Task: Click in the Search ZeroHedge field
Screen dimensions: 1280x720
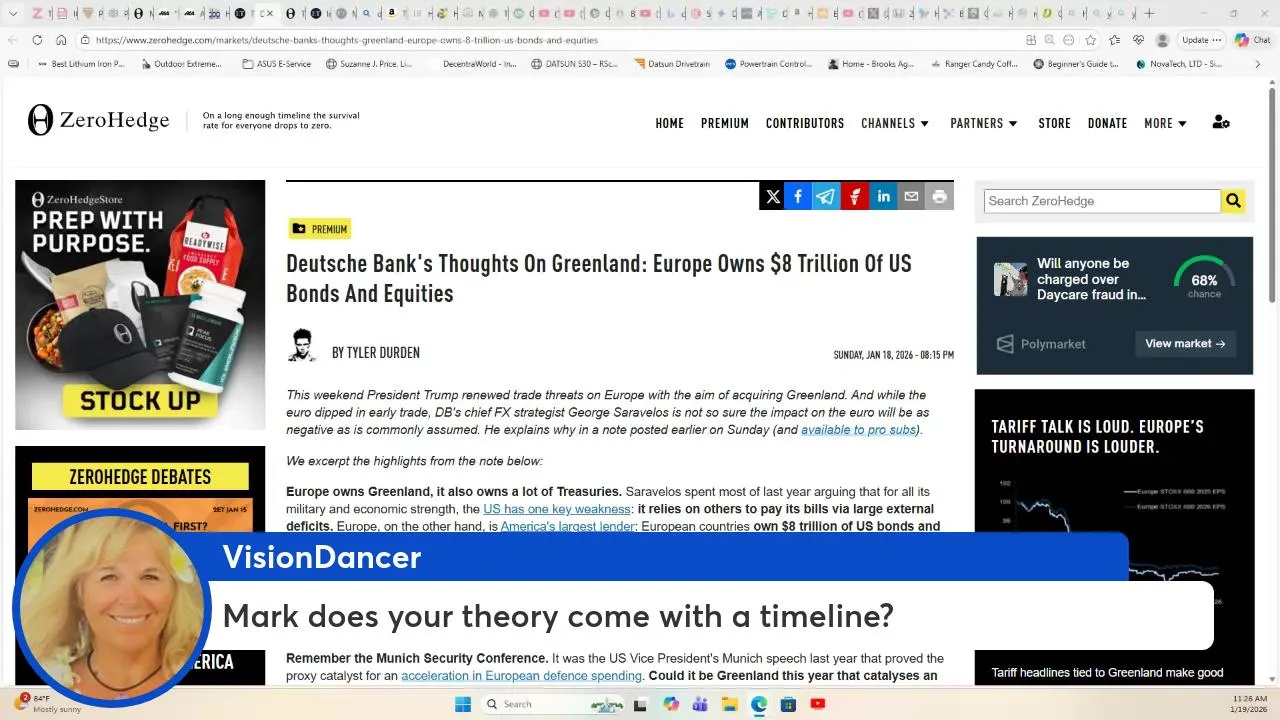Action: point(1102,201)
